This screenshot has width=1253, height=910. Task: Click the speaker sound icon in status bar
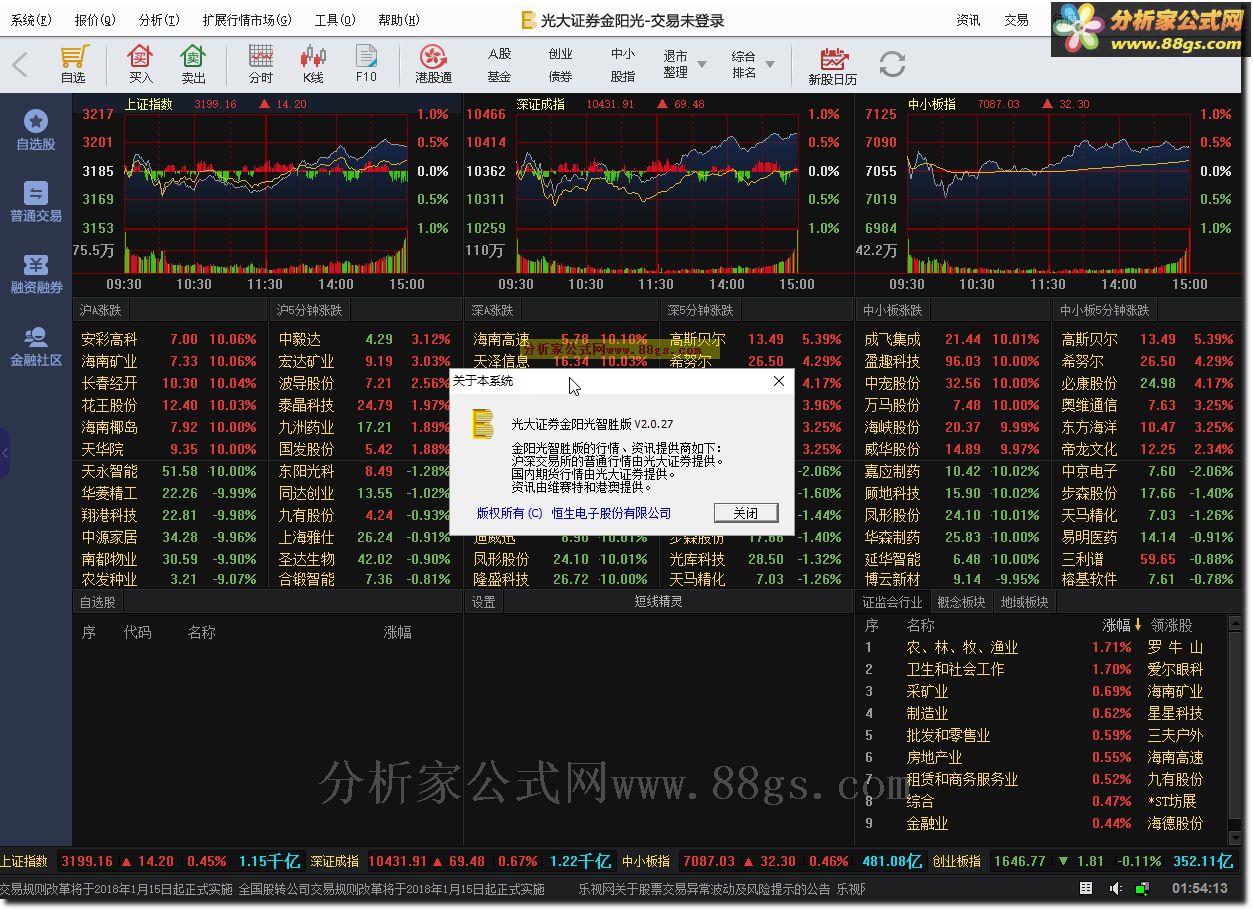click(1114, 888)
